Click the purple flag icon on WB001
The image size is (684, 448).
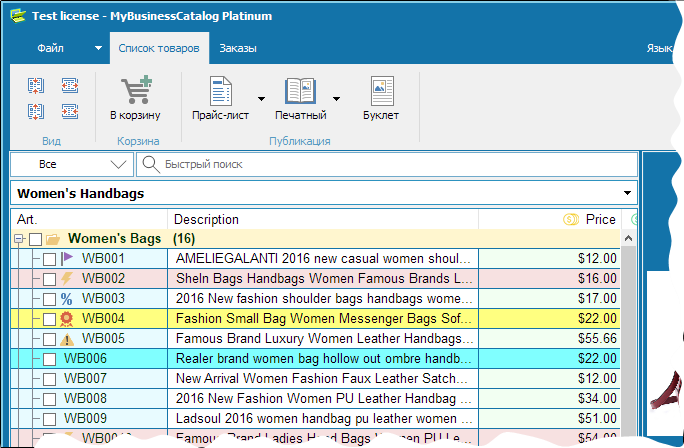[67, 258]
